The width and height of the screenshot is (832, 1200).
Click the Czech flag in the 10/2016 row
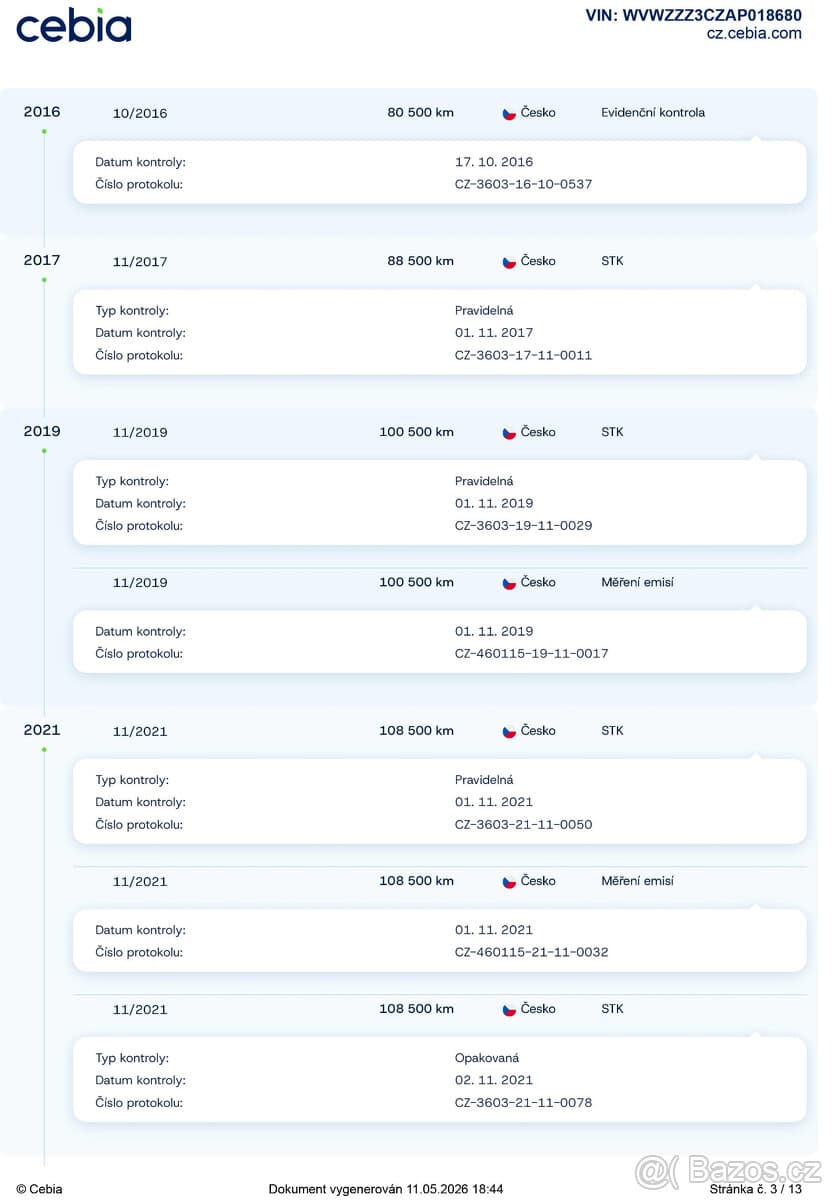pos(509,113)
